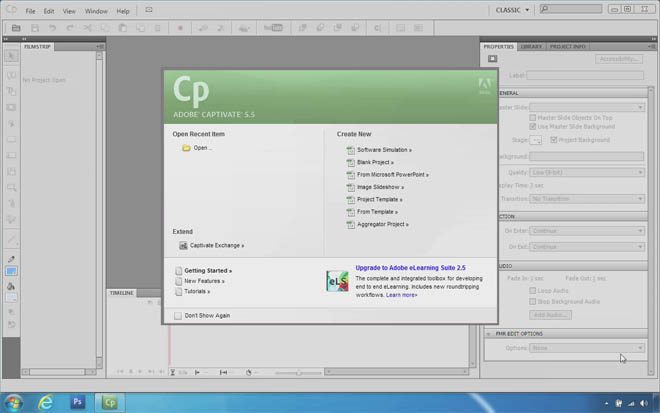This screenshot has height=413, width=660.
Task: Open the Transition dropdown
Action: point(587,199)
